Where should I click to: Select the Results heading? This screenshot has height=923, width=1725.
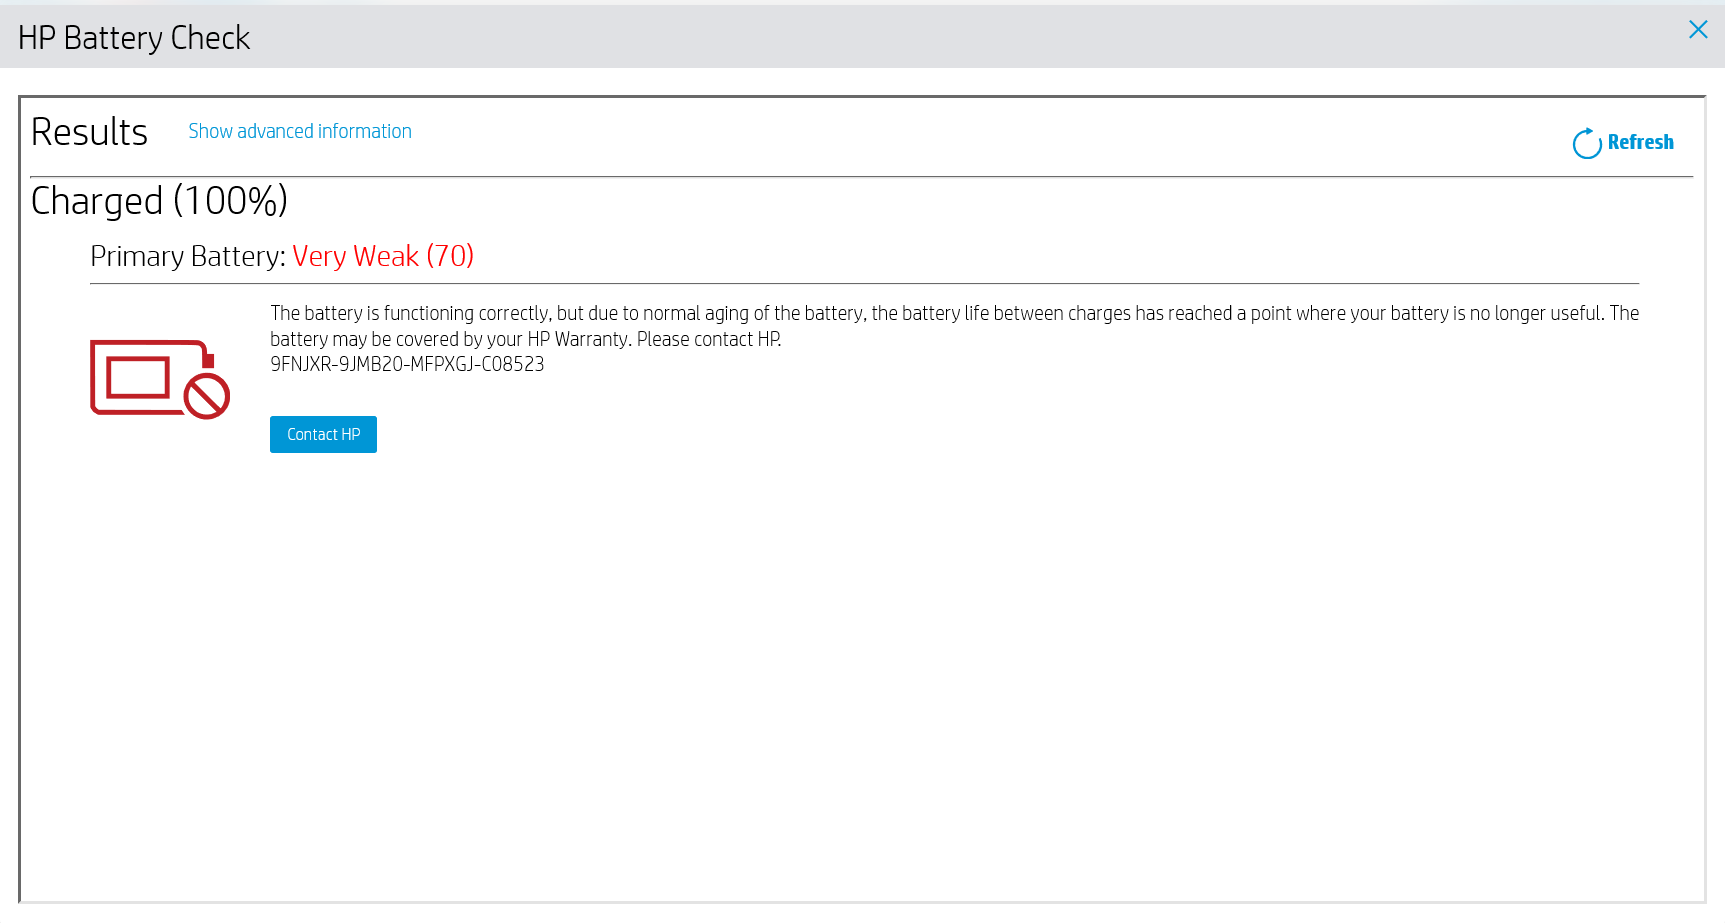coord(89,131)
